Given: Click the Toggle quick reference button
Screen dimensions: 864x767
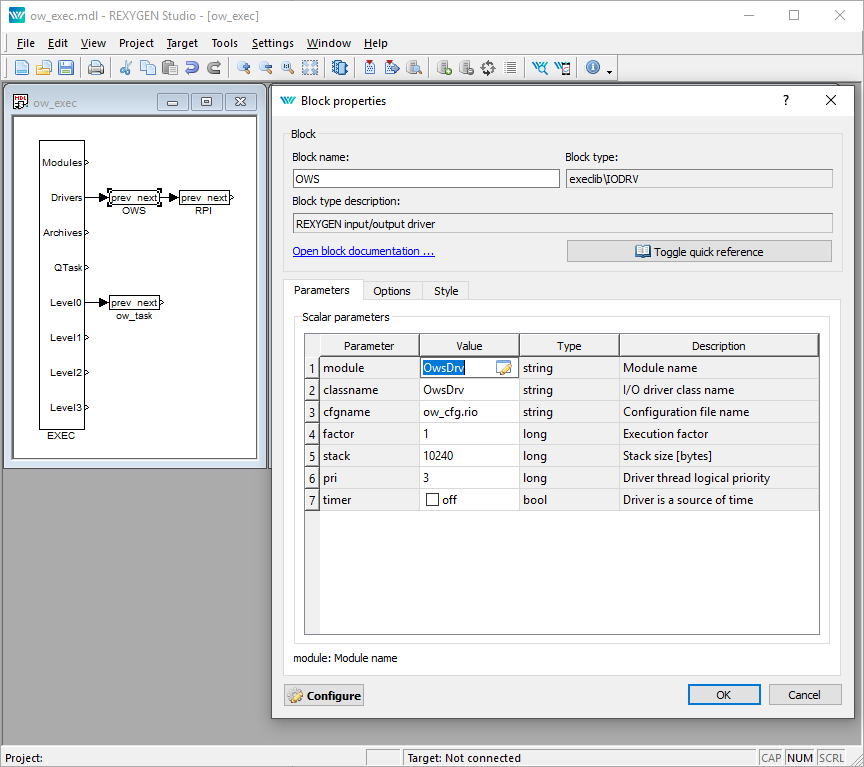Looking at the screenshot, I should [699, 251].
